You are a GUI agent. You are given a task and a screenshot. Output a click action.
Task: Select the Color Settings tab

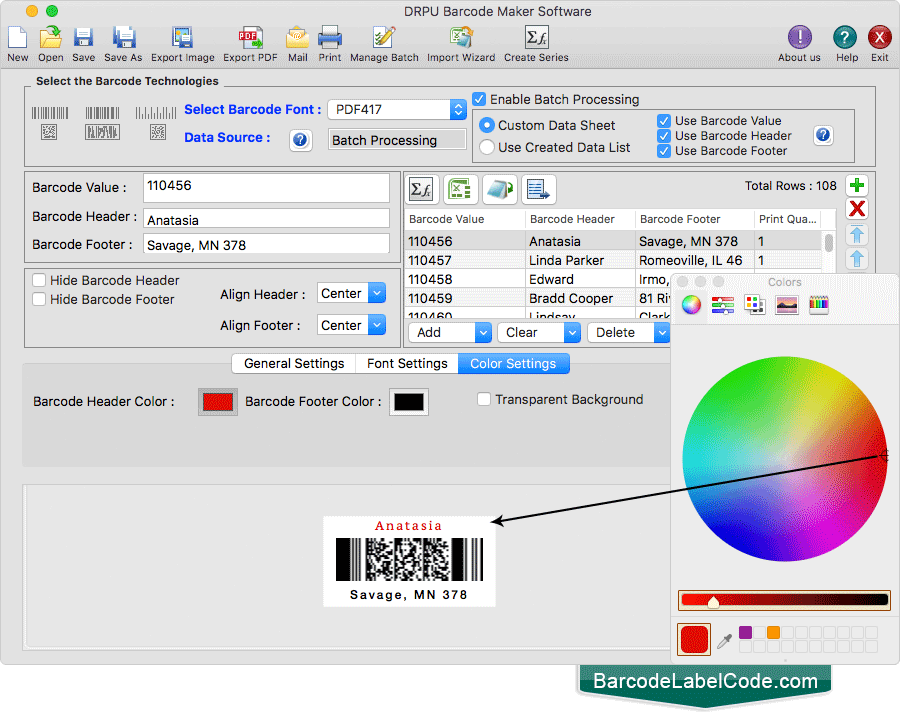coord(513,363)
